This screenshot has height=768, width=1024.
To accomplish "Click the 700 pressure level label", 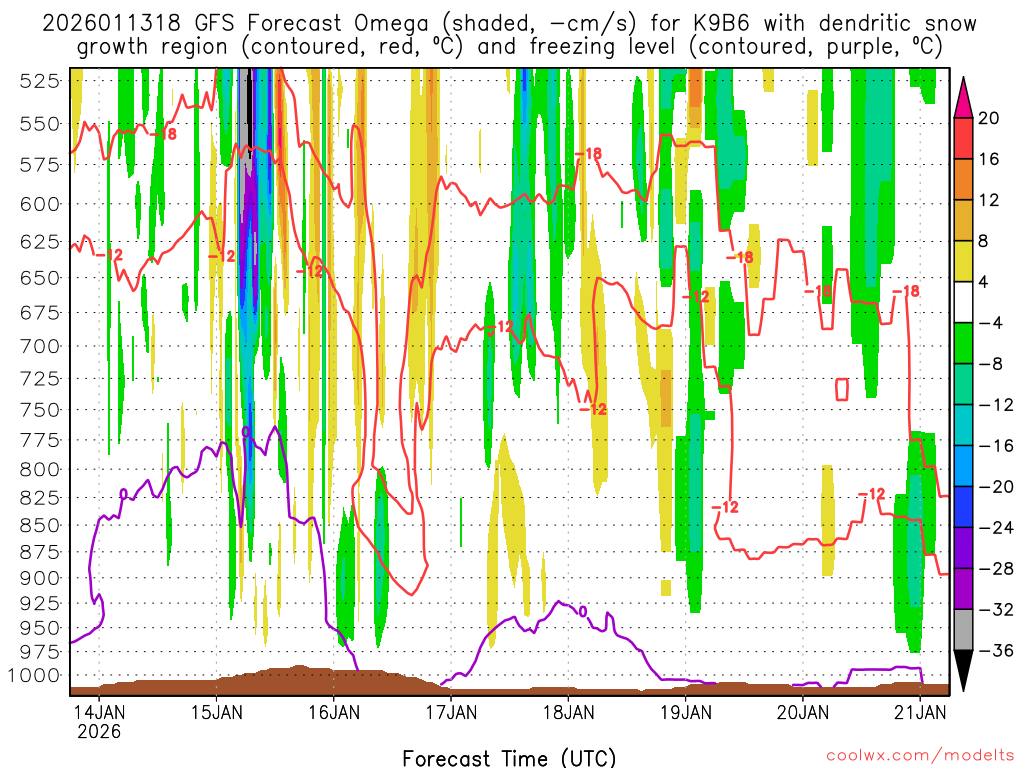I will click(x=40, y=347).
